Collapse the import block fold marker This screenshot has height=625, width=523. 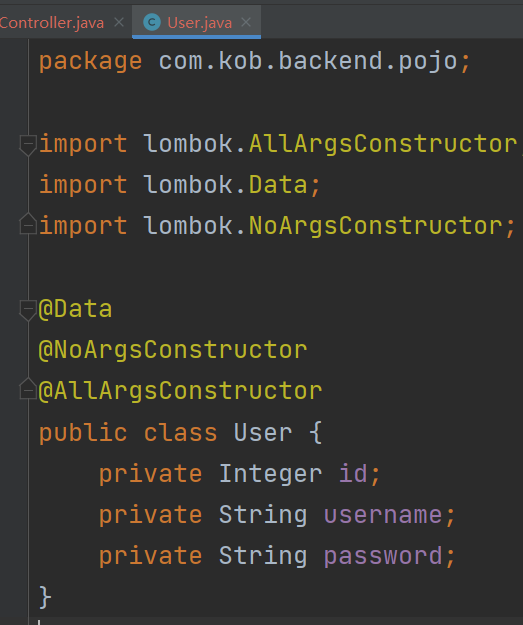28,144
